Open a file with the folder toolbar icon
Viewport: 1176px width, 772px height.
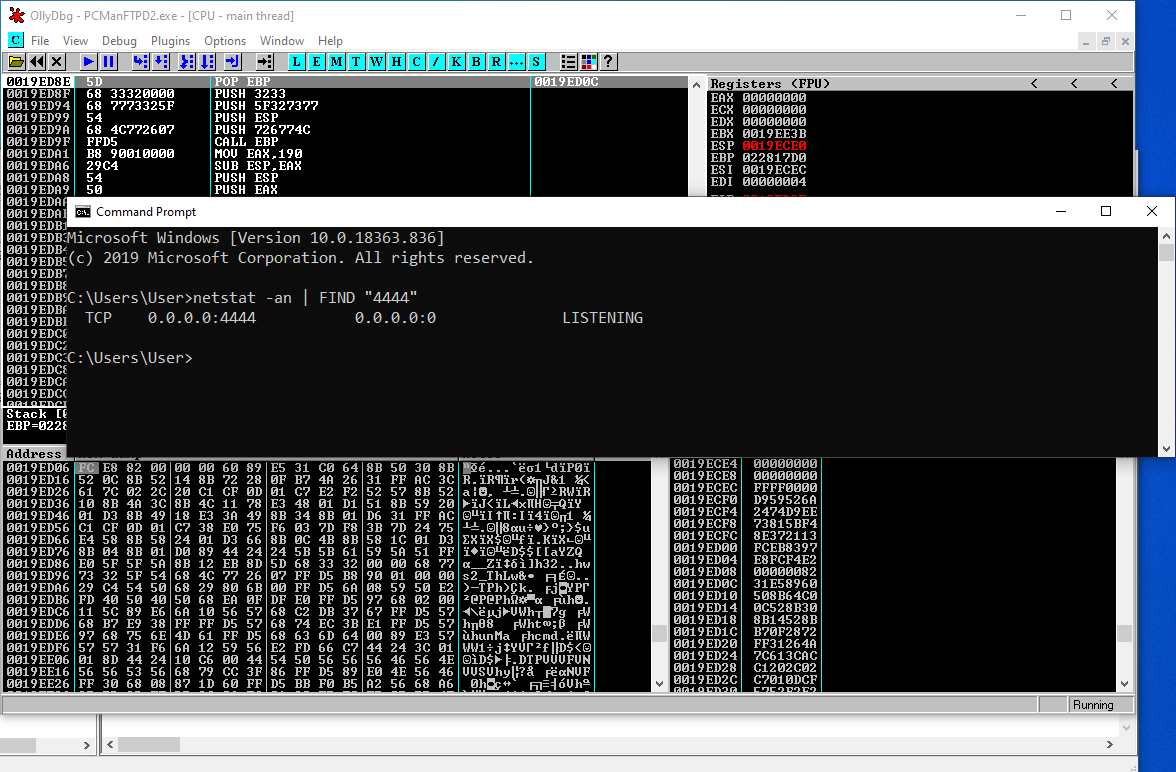click(x=16, y=62)
